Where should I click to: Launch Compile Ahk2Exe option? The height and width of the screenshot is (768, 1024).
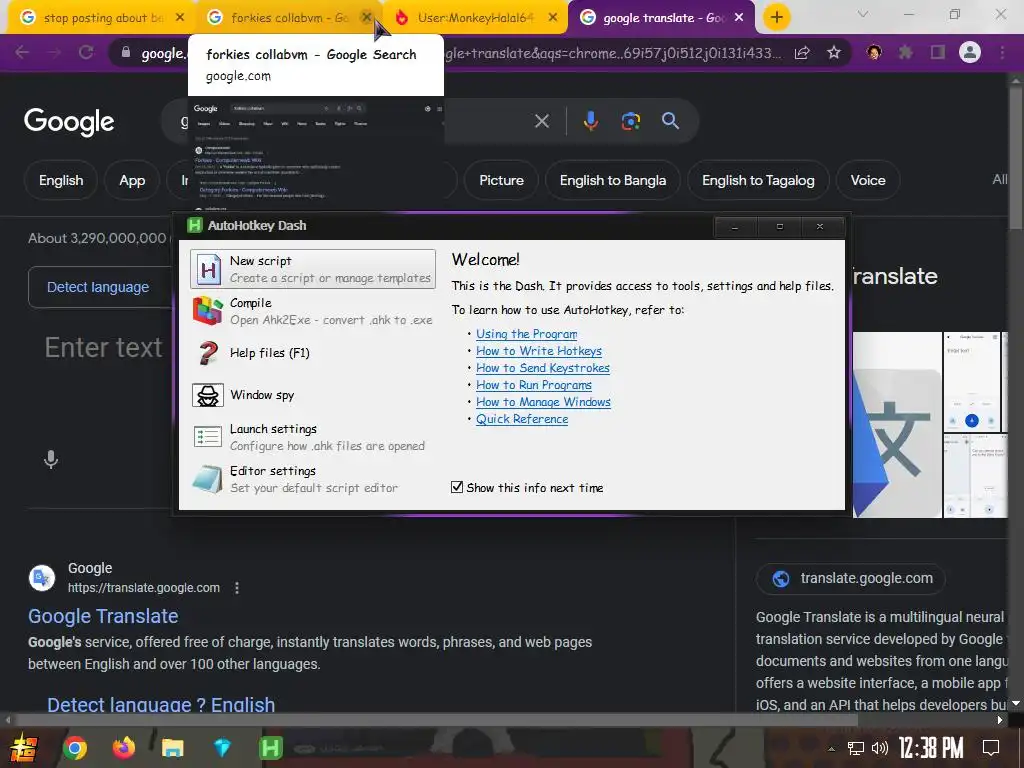point(313,312)
